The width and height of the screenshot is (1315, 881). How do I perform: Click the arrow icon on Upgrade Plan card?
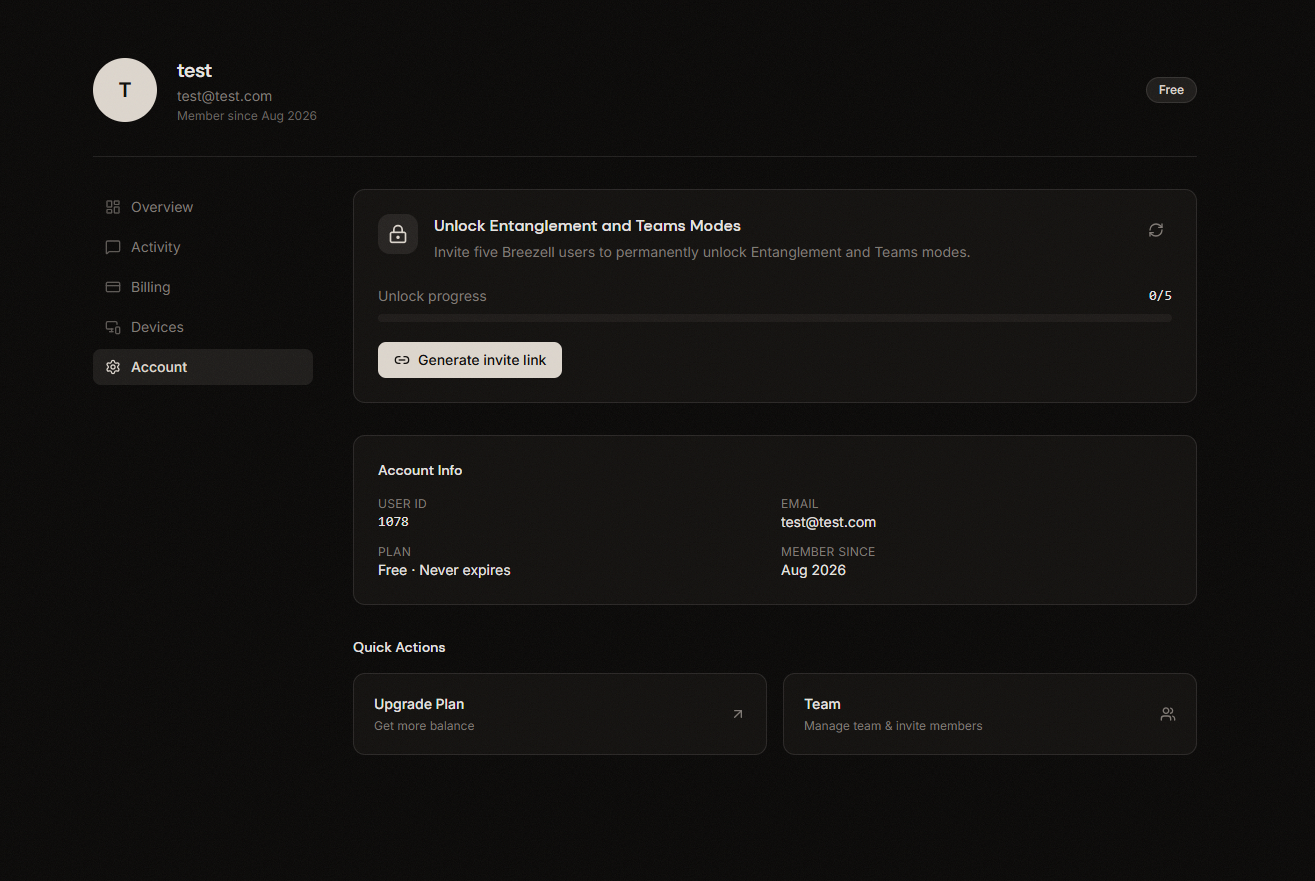click(738, 714)
